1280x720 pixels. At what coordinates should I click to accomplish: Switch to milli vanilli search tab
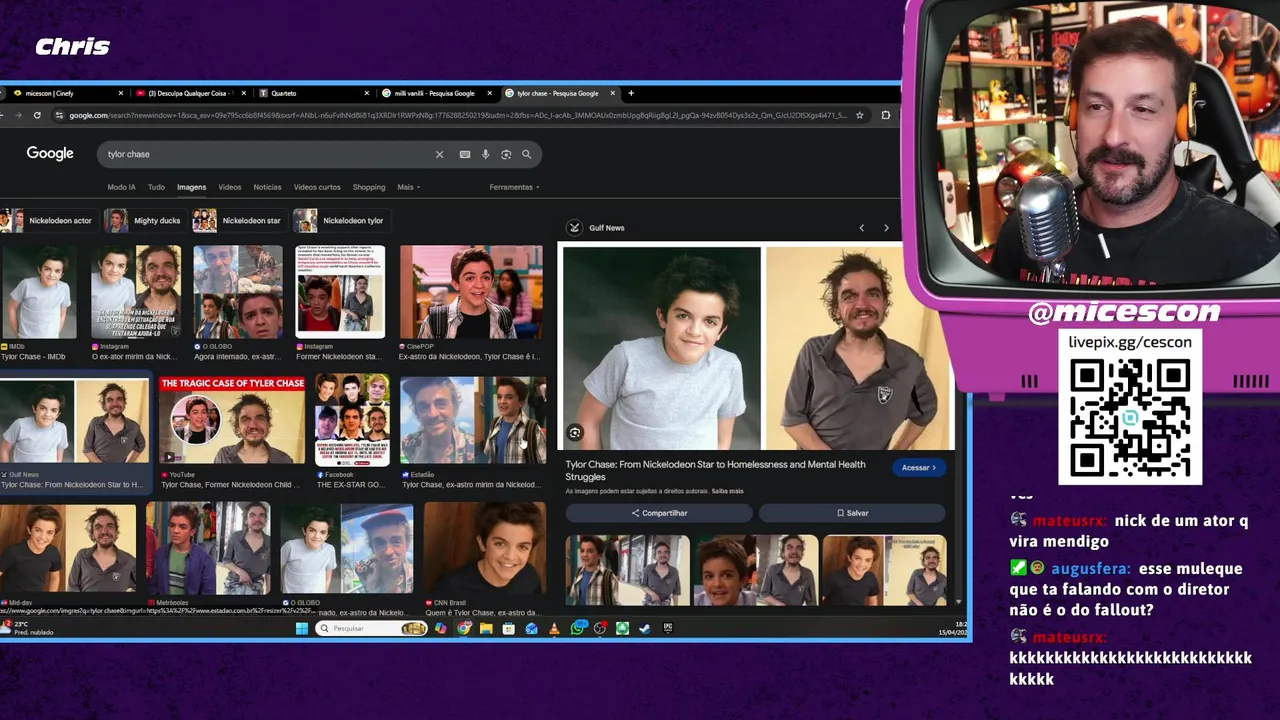tap(436, 93)
